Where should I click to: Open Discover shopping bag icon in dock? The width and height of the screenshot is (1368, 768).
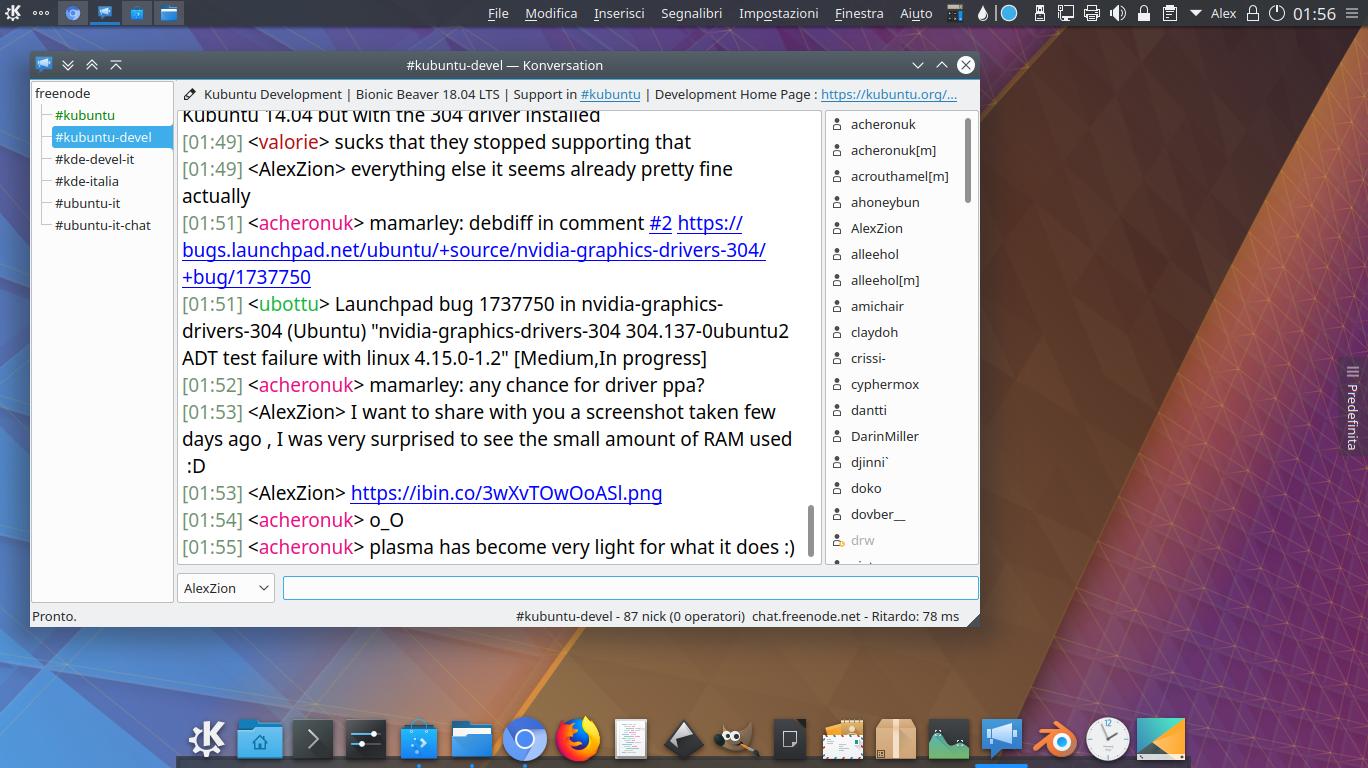tap(418, 740)
